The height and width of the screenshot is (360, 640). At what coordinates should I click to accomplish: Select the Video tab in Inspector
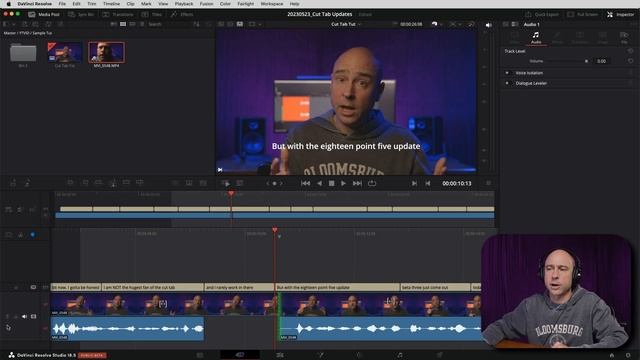pos(514,38)
